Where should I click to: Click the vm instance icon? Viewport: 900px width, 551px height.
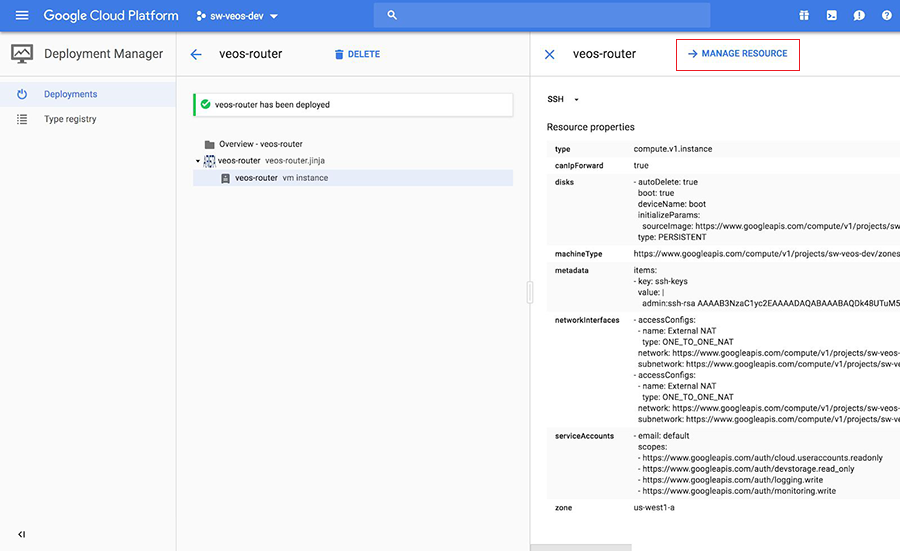coord(226,179)
